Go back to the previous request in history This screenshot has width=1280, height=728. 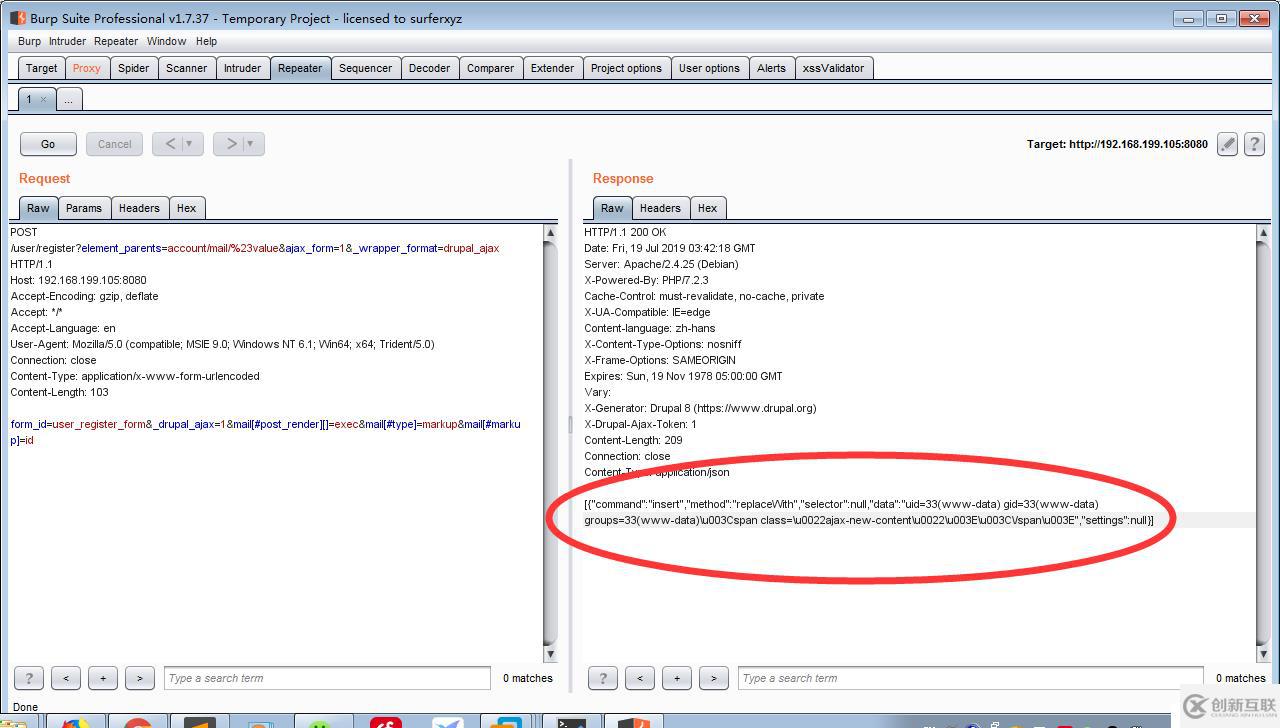[169, 144]
